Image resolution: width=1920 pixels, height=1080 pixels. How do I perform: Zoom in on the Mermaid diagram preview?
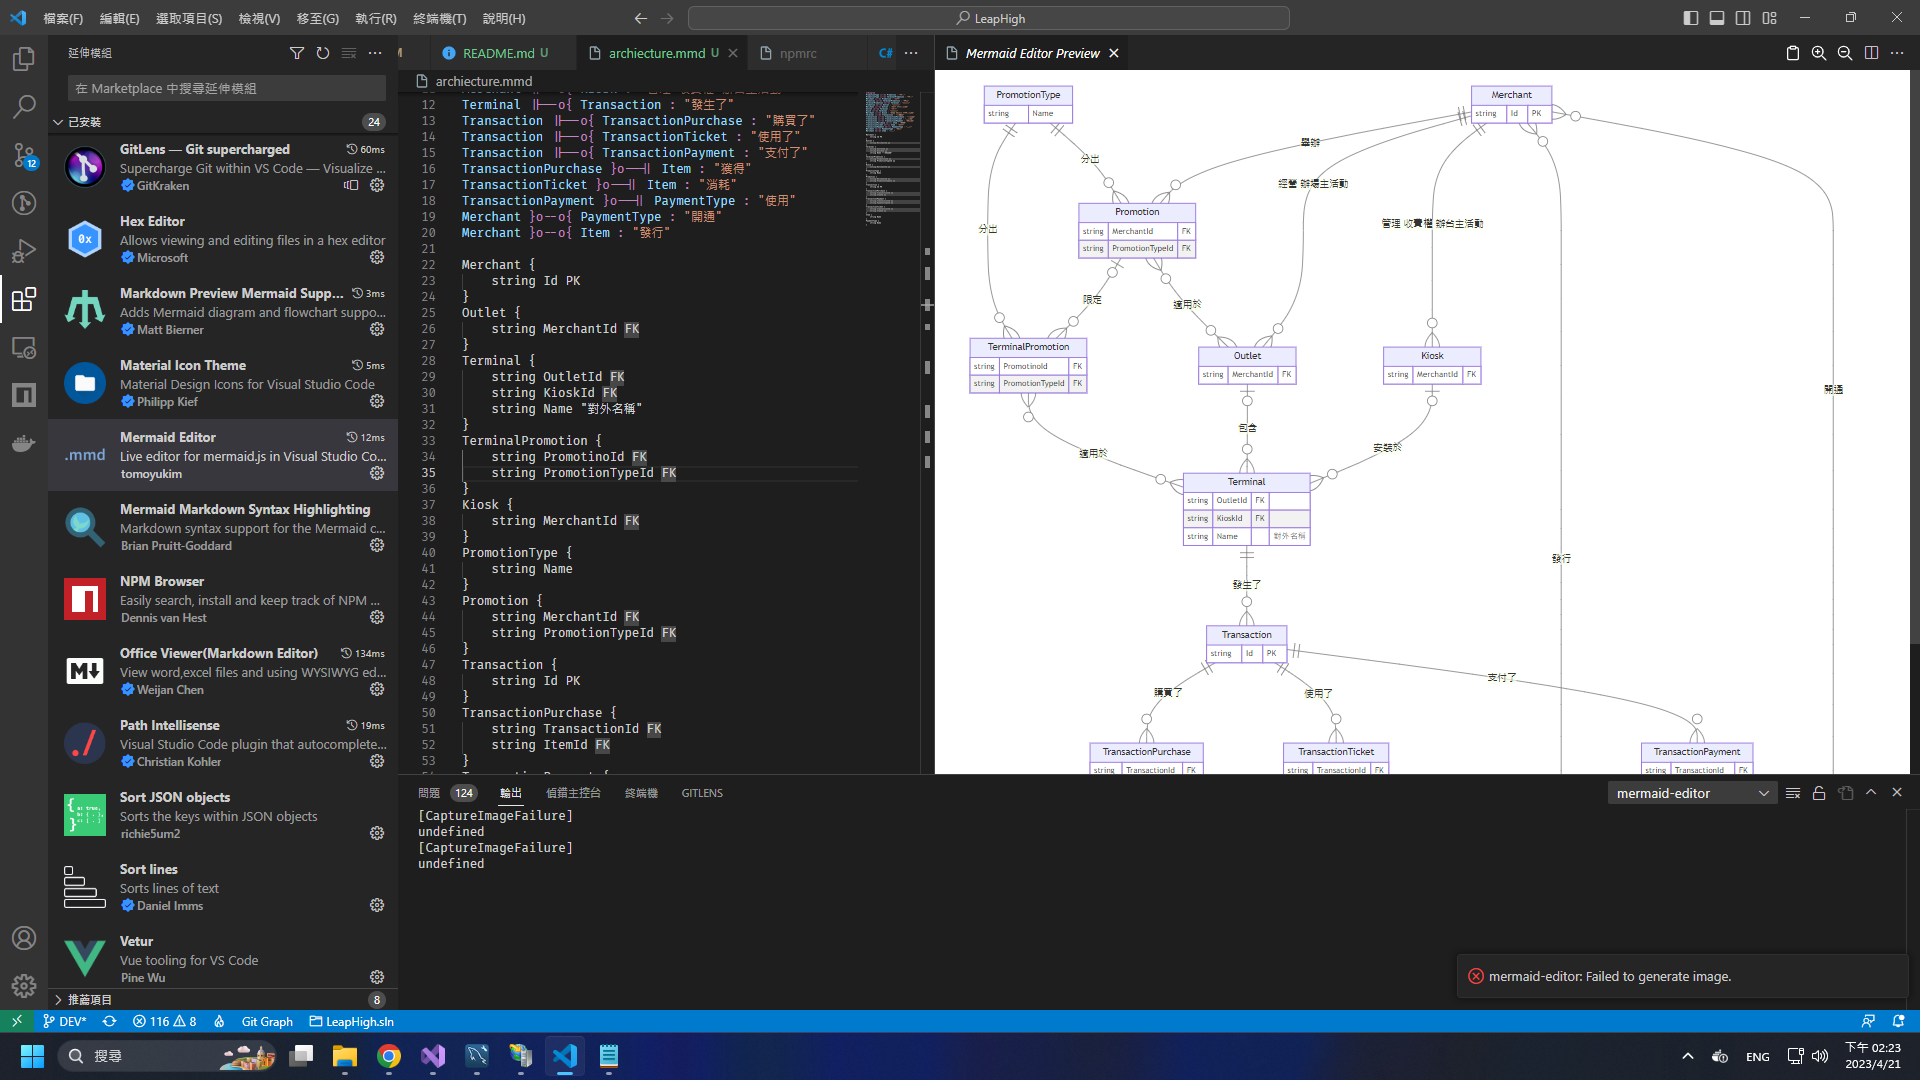[1820, 53]
